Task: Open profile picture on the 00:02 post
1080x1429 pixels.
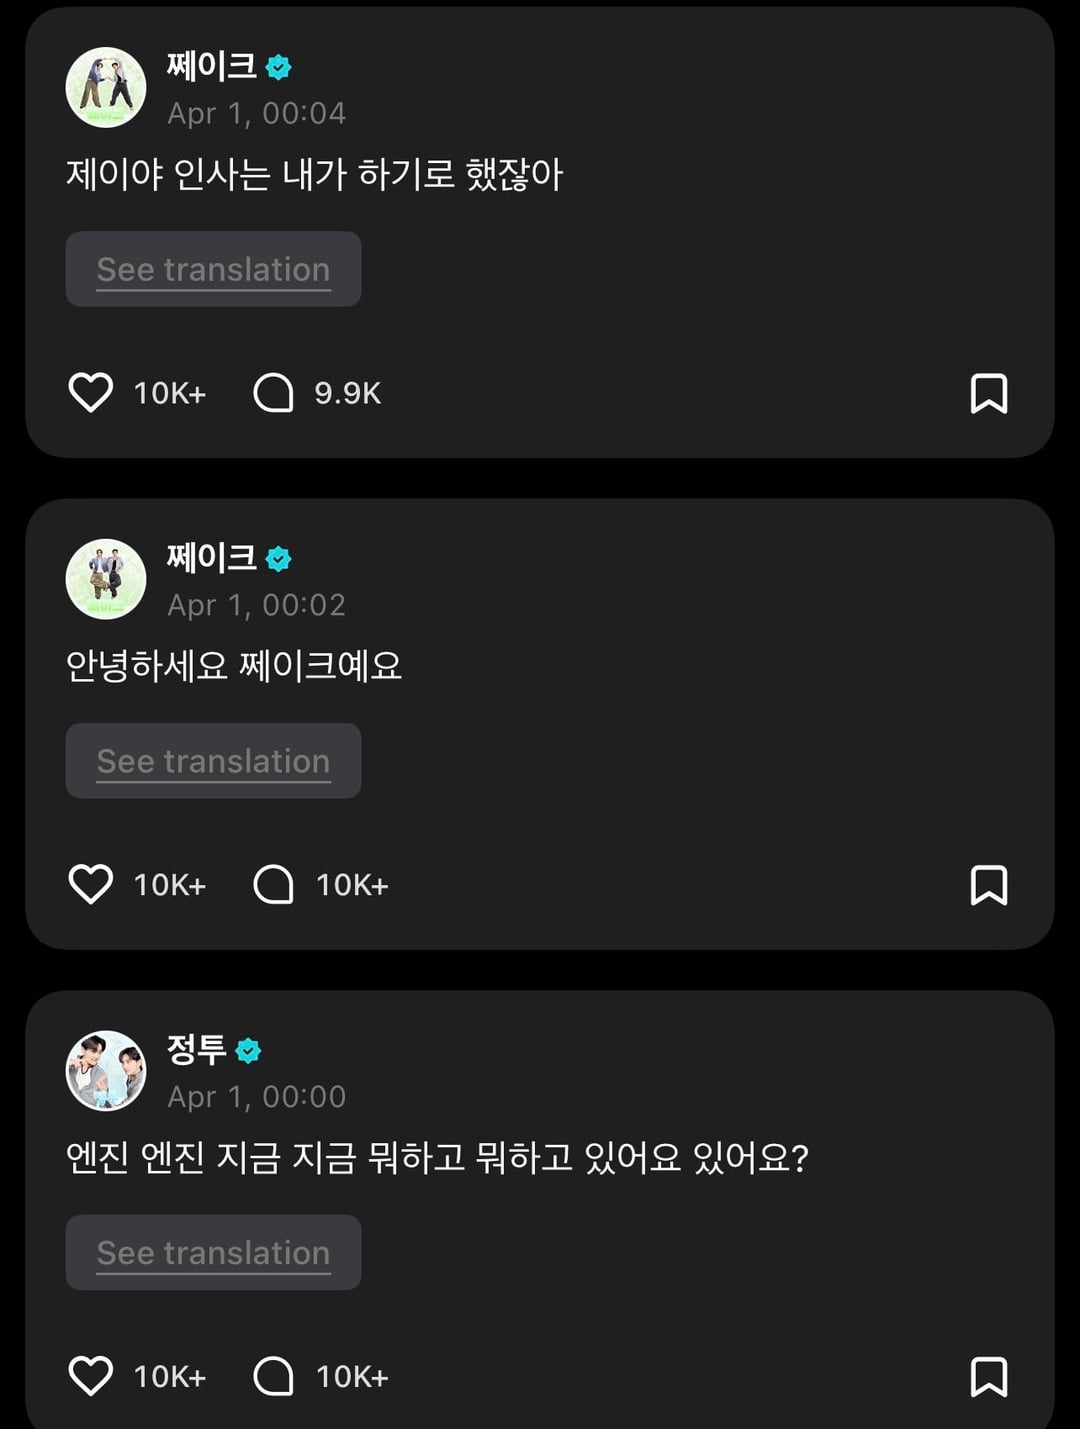Action: [106, 579]
